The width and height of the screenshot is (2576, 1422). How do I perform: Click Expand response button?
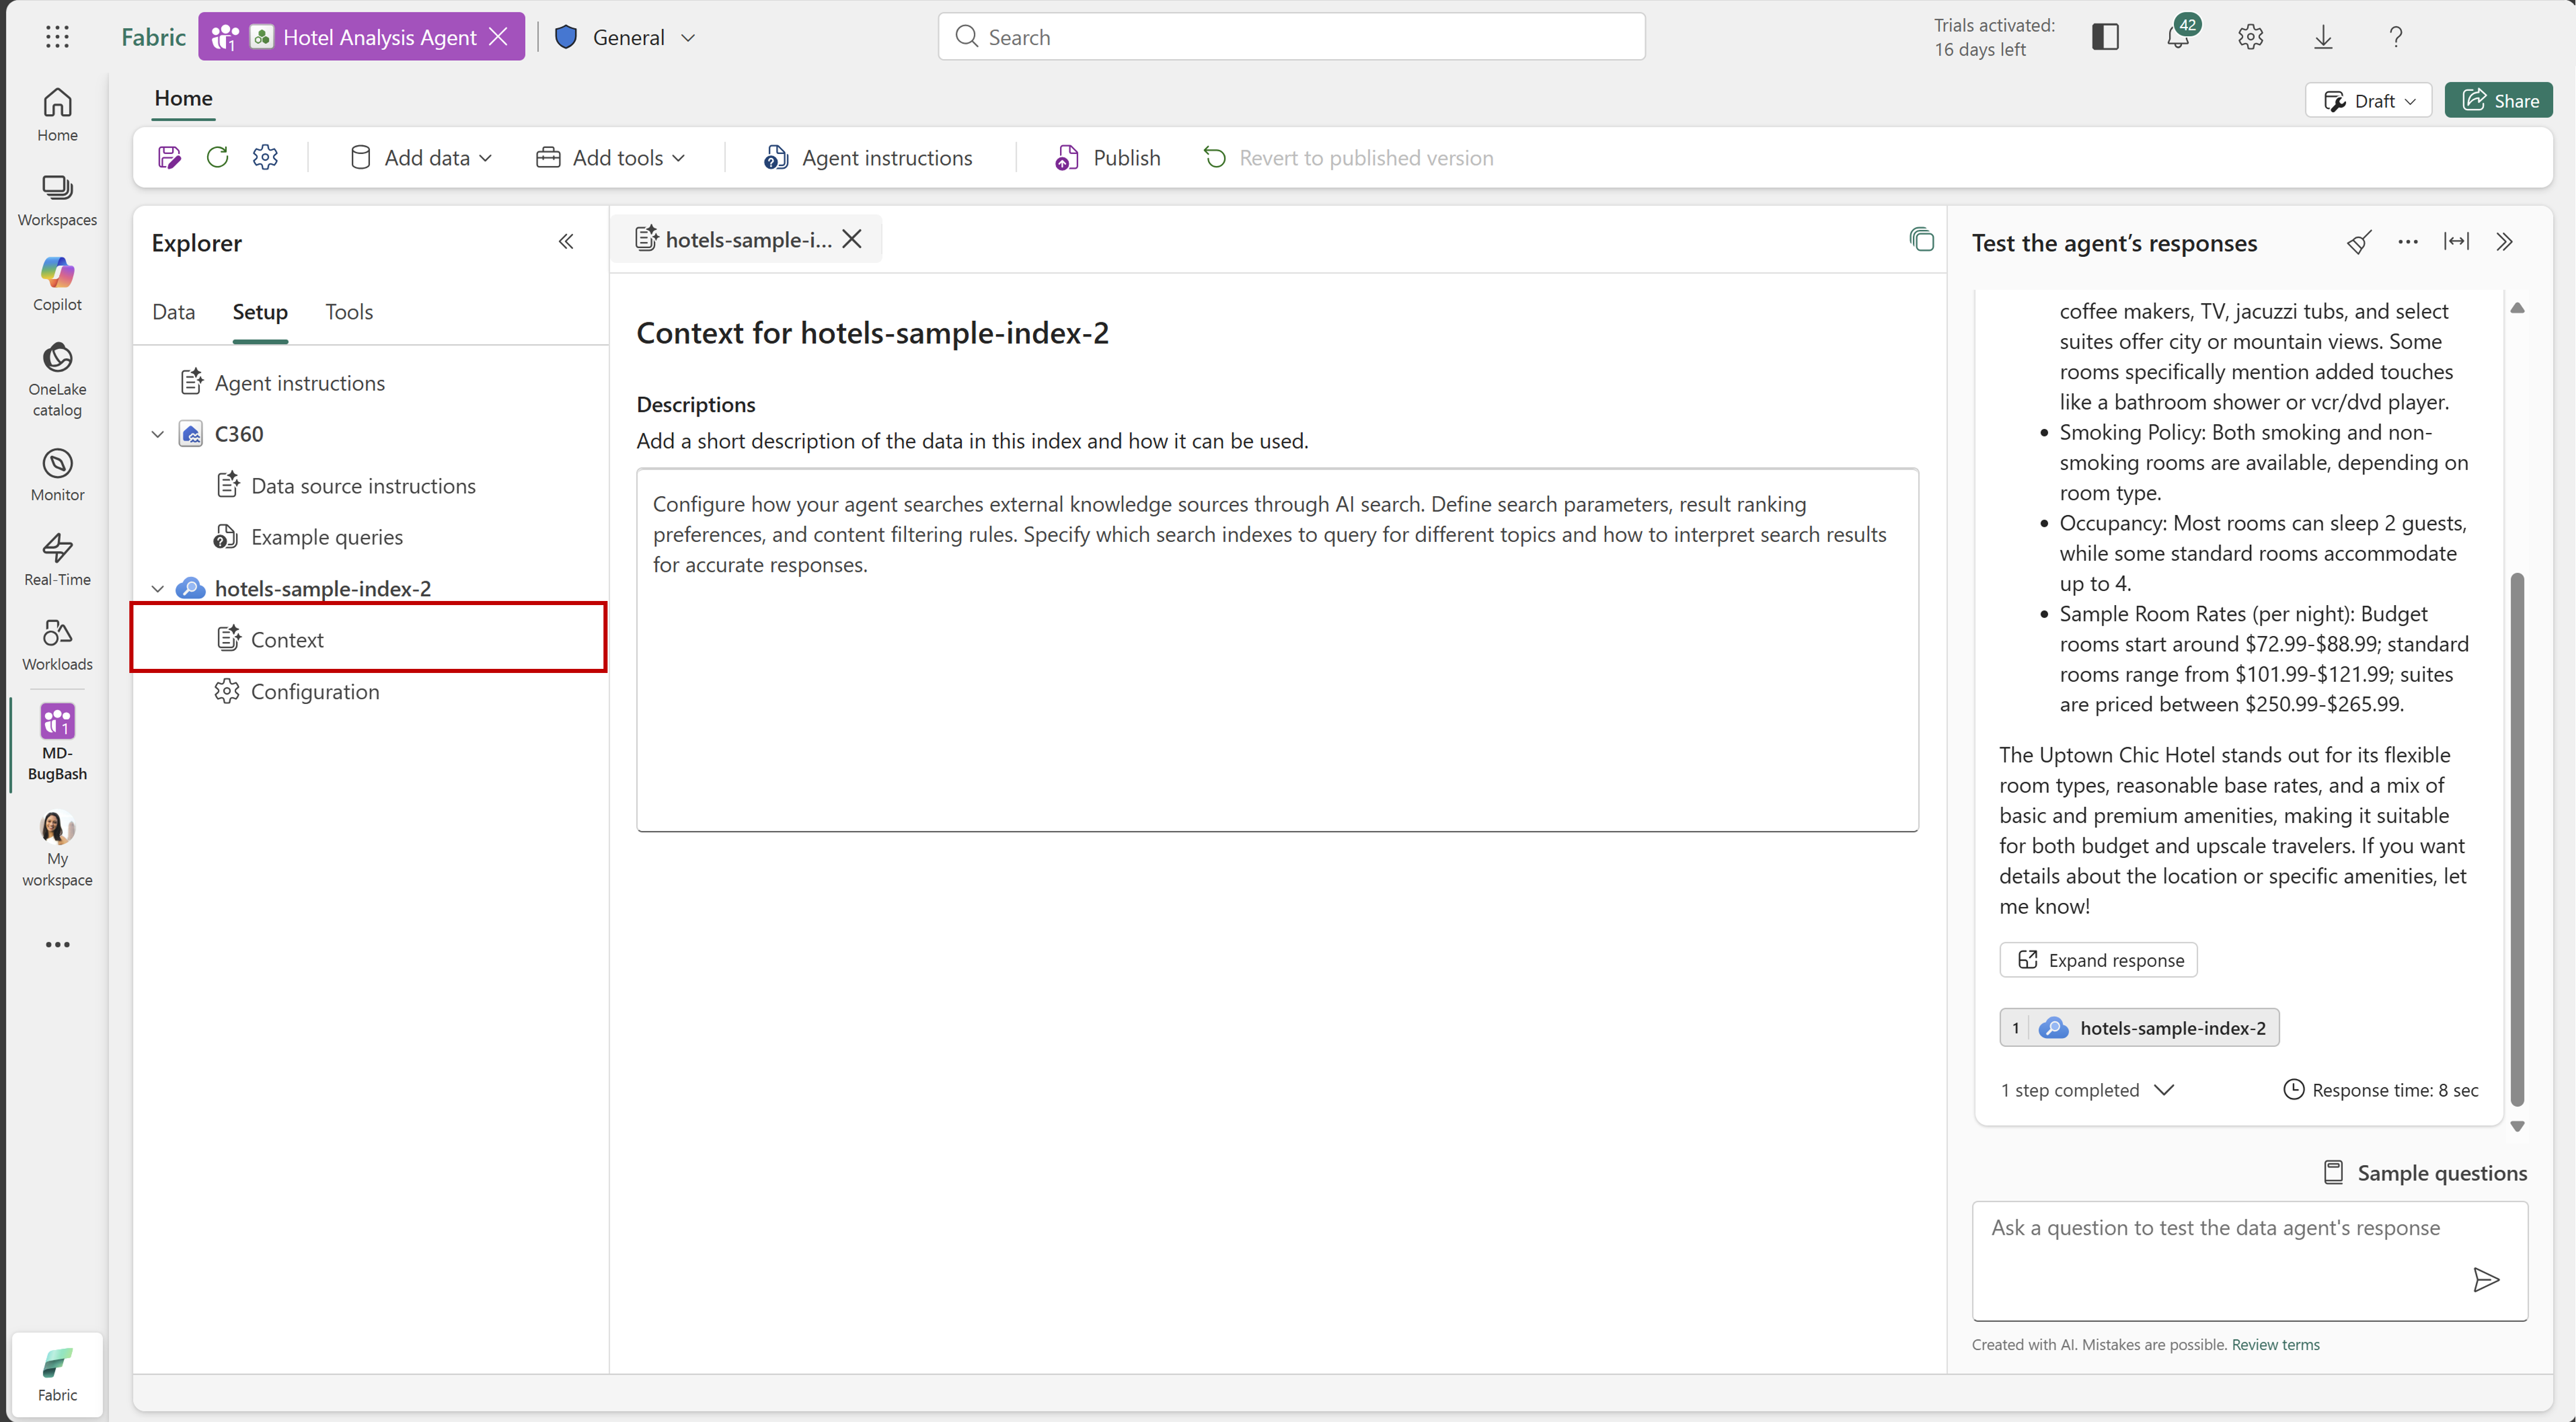2098,960
